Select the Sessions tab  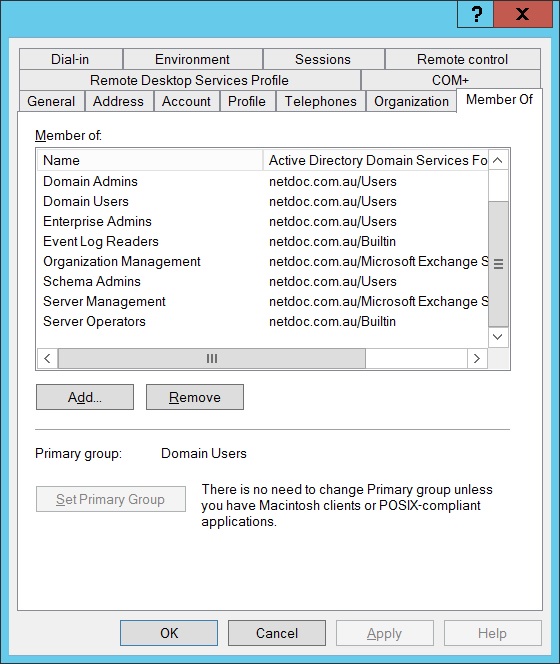[323, 59]
